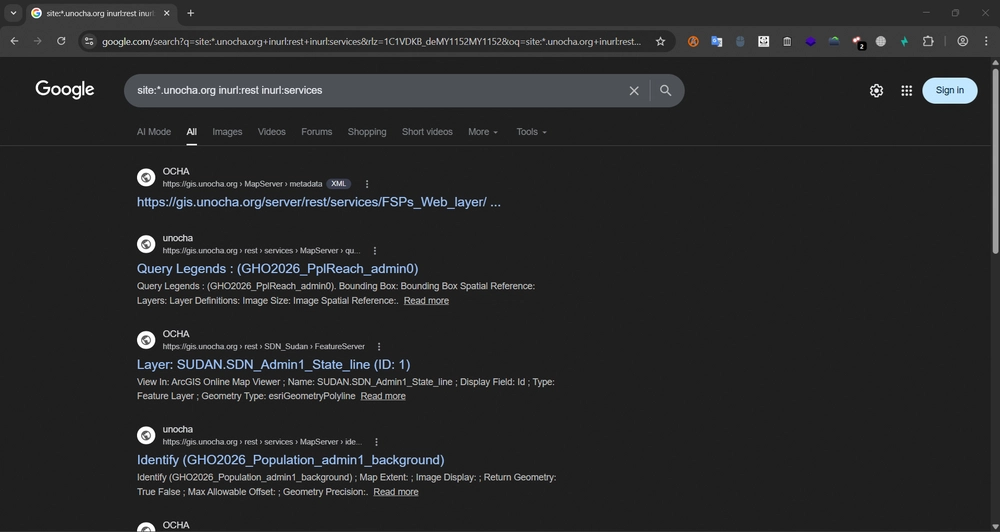Switch to Shopping tab

[367, 131]
